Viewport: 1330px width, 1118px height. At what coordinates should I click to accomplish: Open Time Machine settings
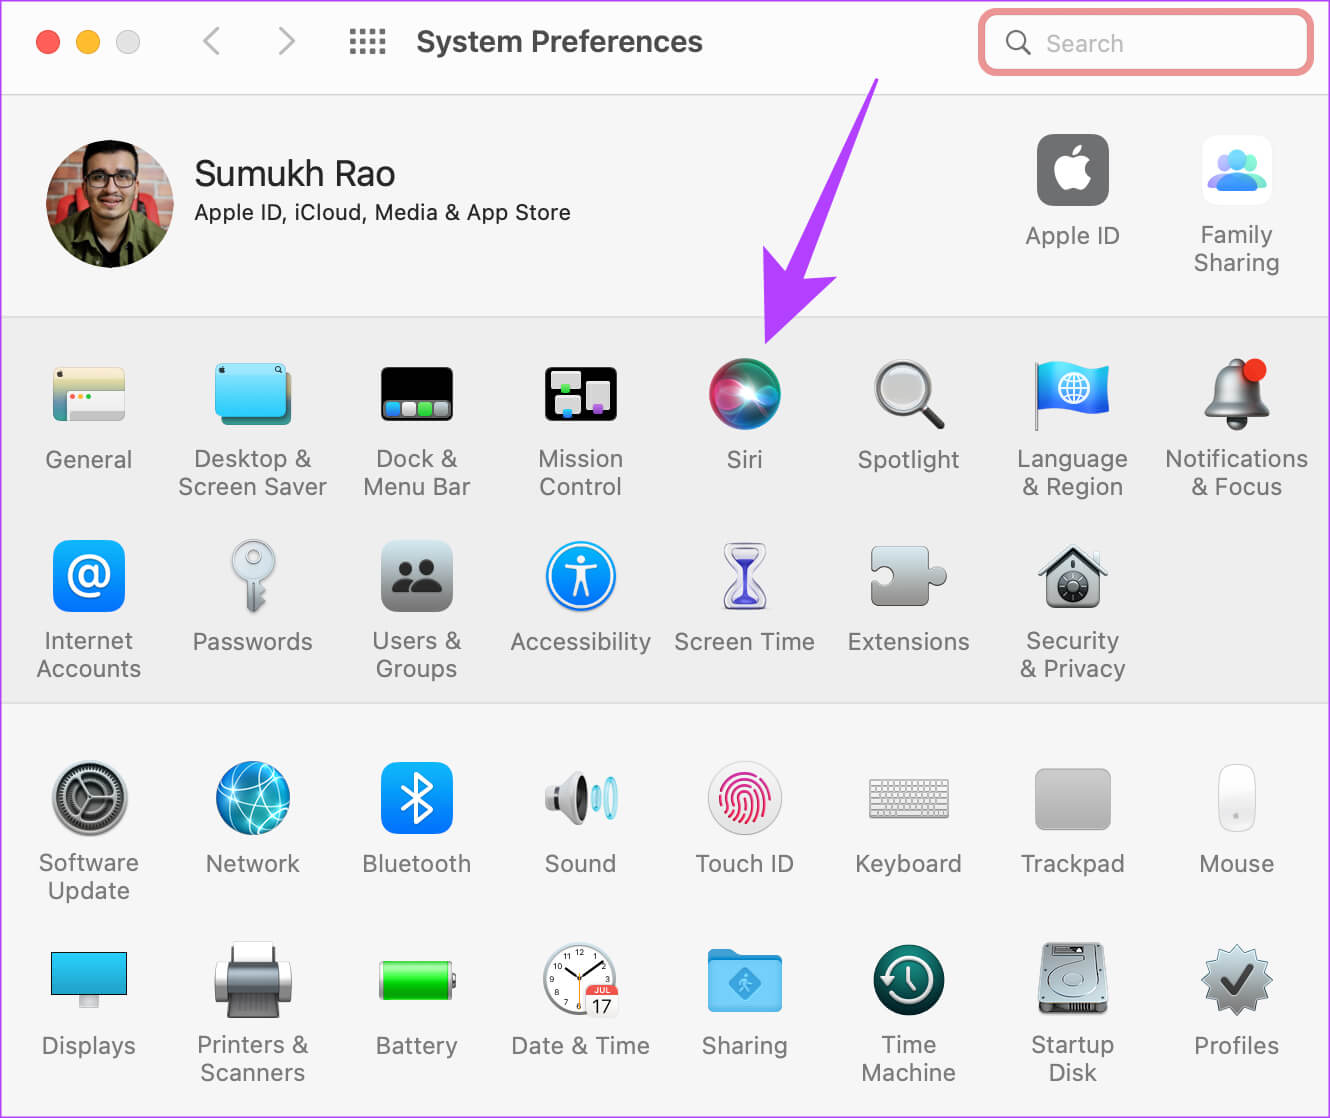pos(909,980)
